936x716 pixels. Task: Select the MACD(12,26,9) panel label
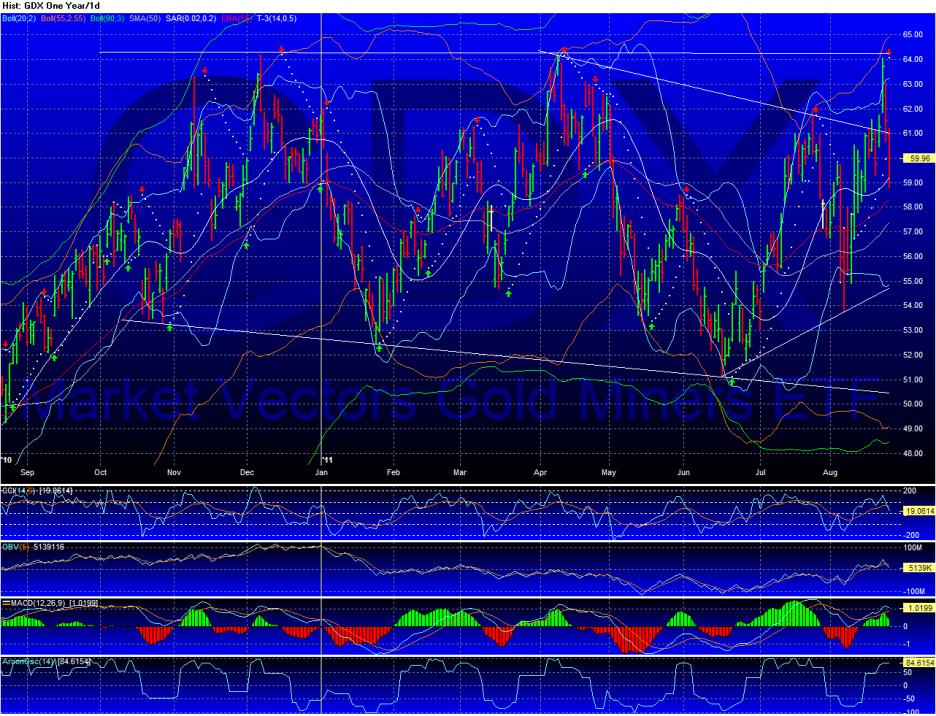(38, 604)
